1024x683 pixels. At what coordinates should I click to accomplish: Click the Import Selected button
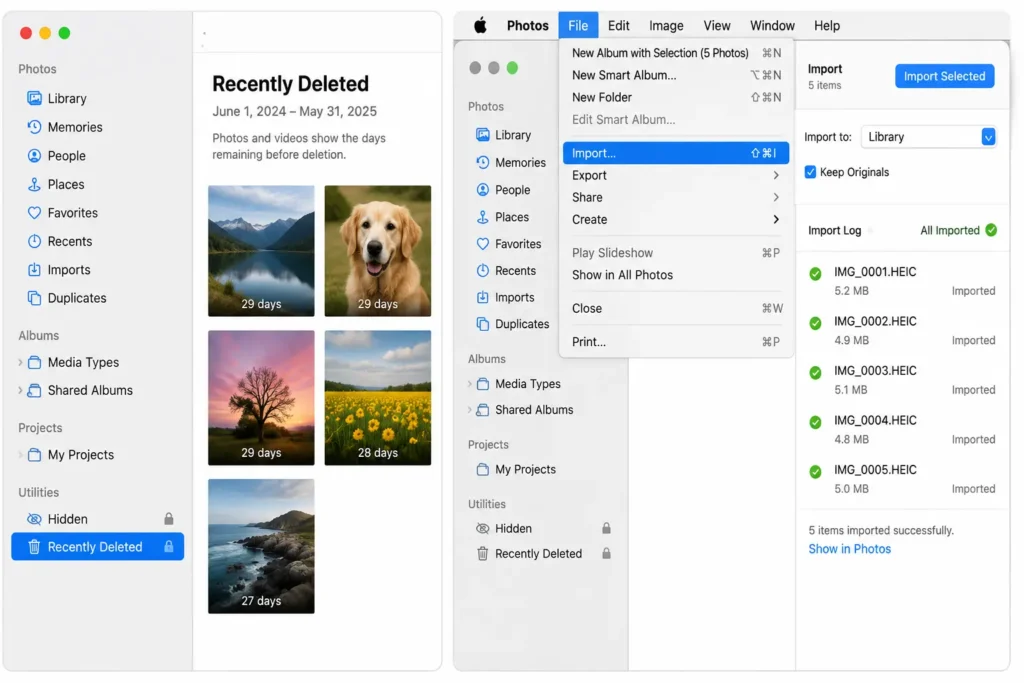click(944, 76)
